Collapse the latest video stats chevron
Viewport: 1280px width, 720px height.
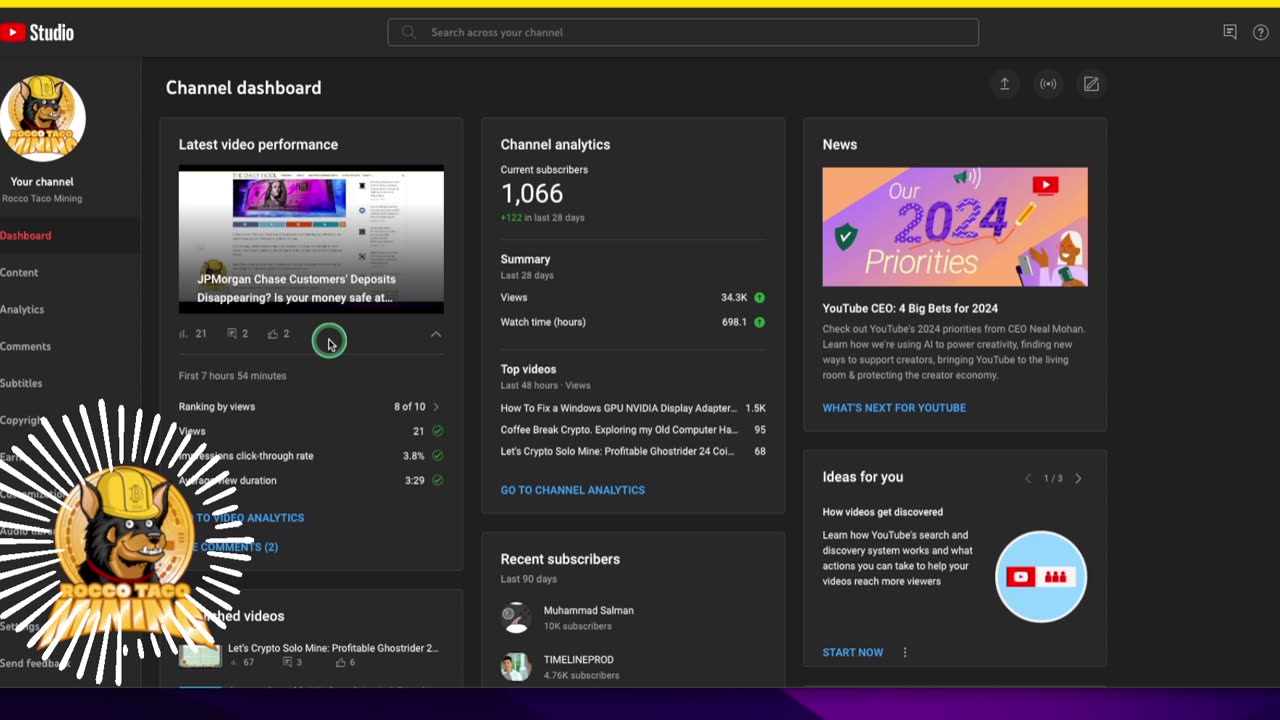pos(436,334)
